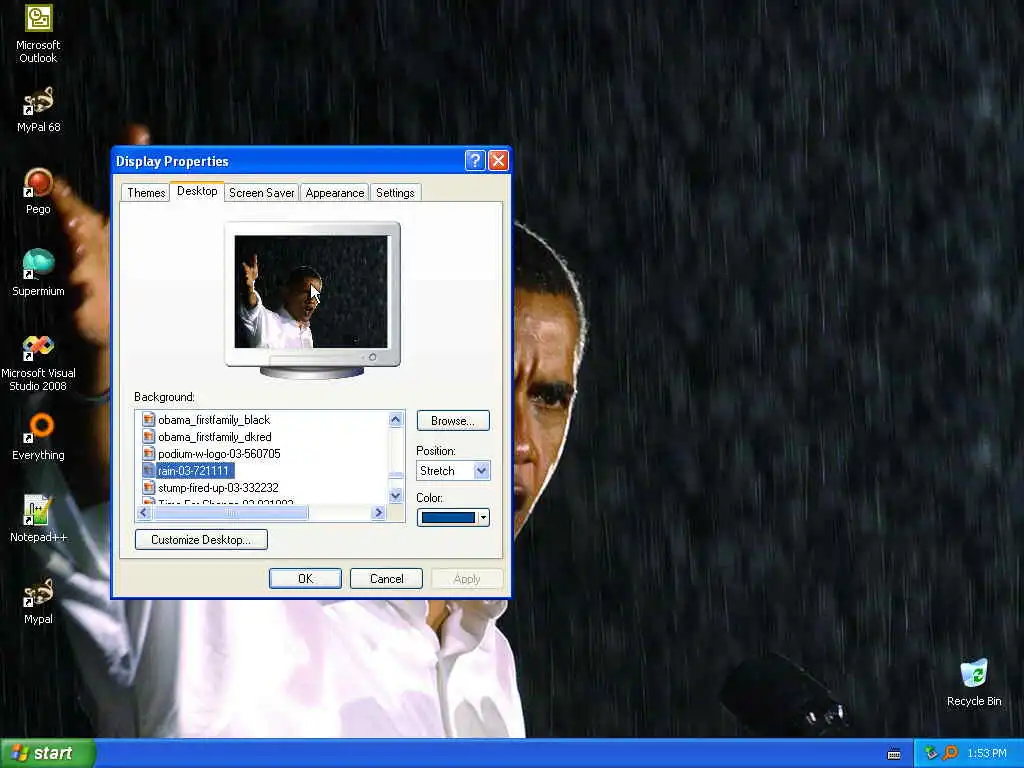Select the Pego desktop icon
The height and width of the screenshot is (768, 1024).
[39, 191]
